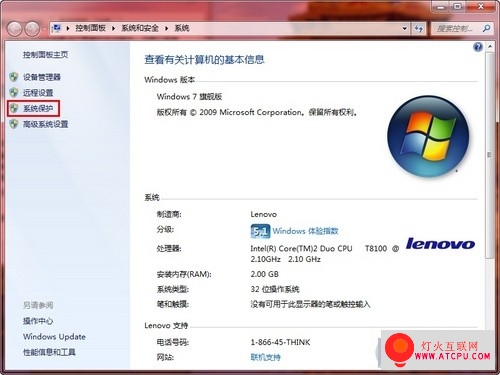The height and width of the screenshot is (375, 500).
Task: Click the Windows 7 旗舰版 text
Action: click(189, 97)
